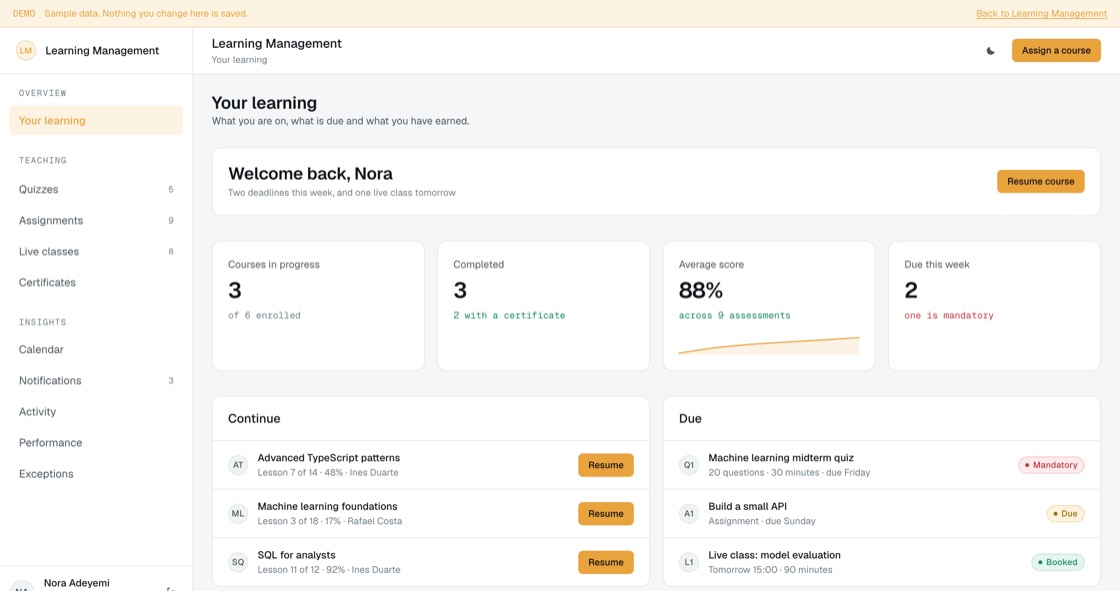Follow the Back to Learning Management link

1041,14
